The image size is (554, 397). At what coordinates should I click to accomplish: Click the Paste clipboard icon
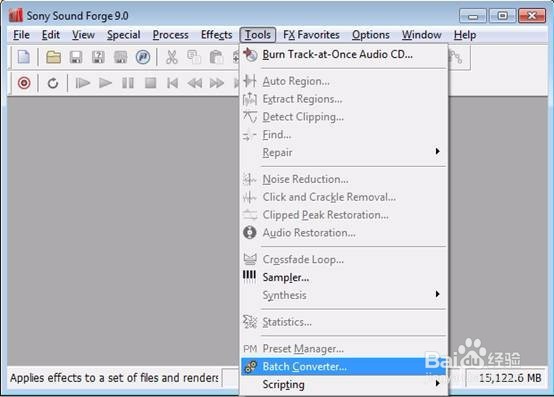coord(216,57)
